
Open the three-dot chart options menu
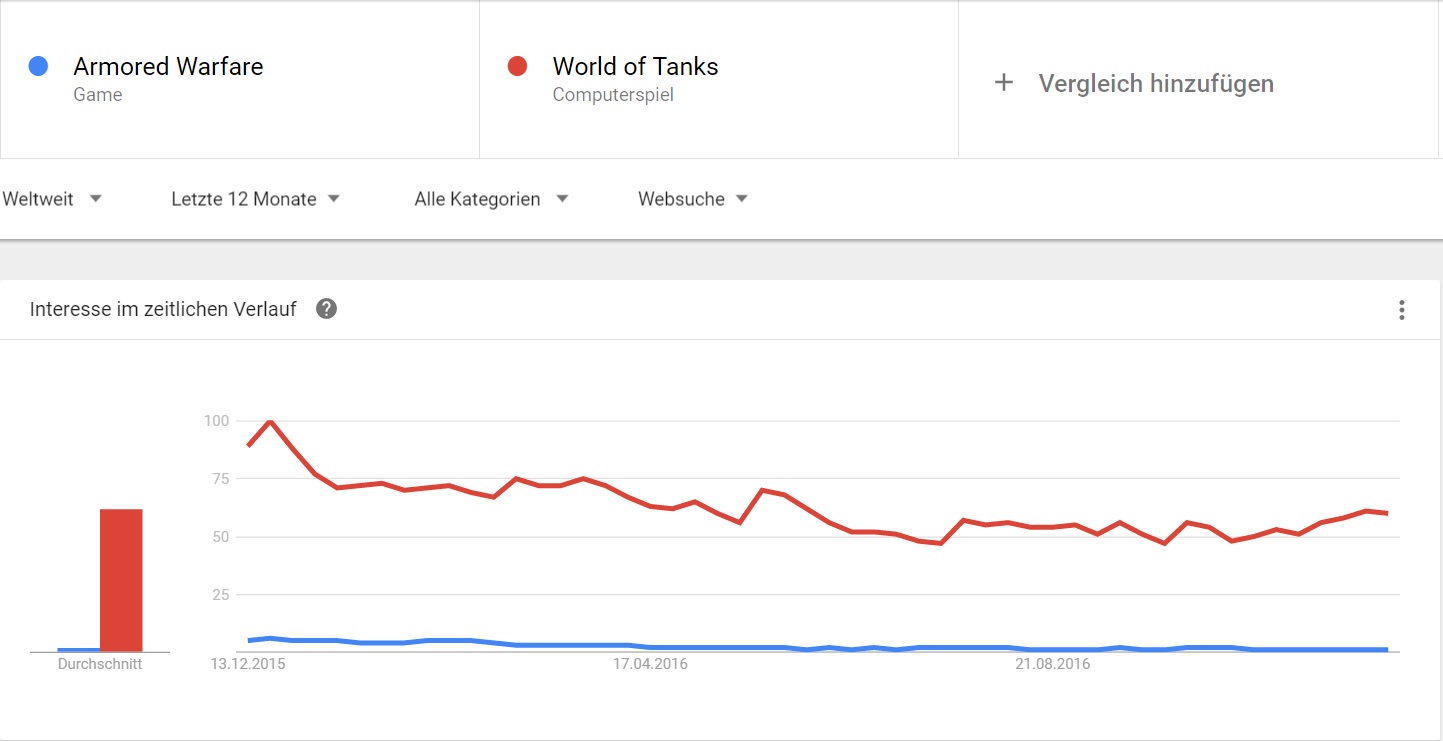[x=1402, y=310]
